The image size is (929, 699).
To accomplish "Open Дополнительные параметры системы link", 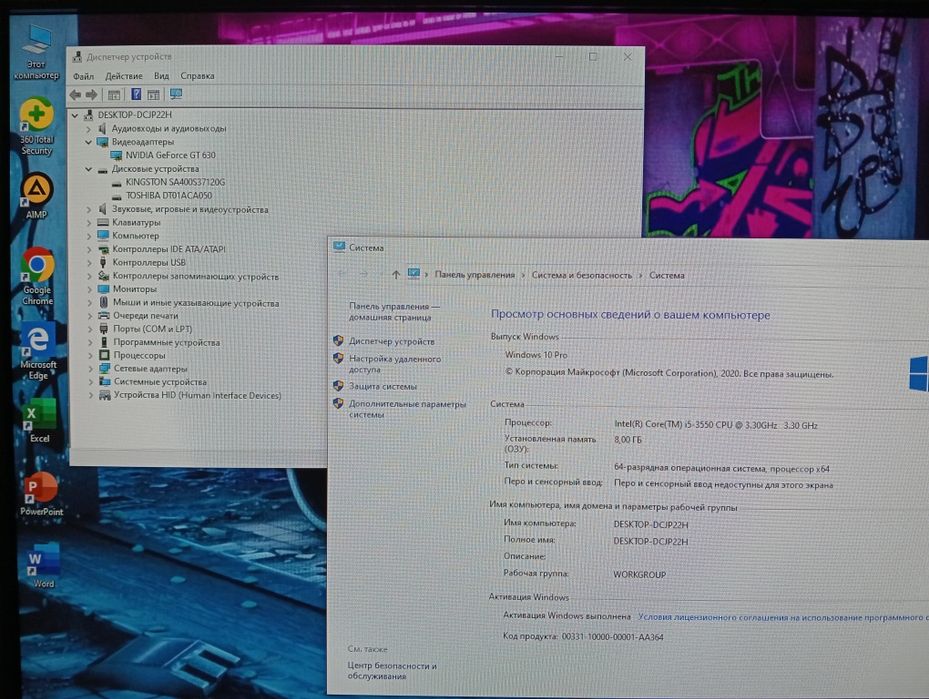I will pos(407,409).
